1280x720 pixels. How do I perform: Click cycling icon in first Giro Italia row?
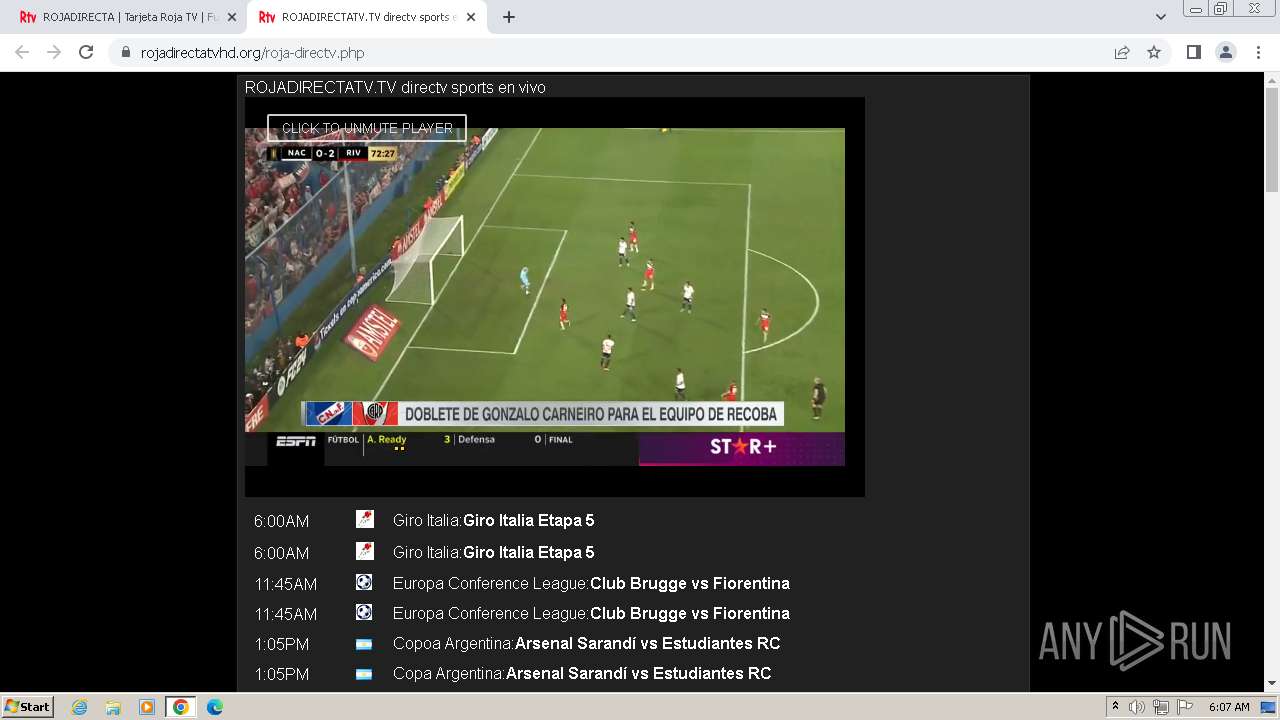click(364, 519)
